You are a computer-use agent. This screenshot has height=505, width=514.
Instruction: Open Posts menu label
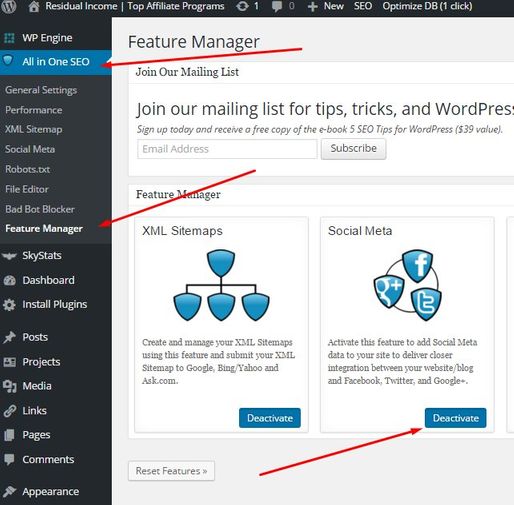[x=35, y=337]
